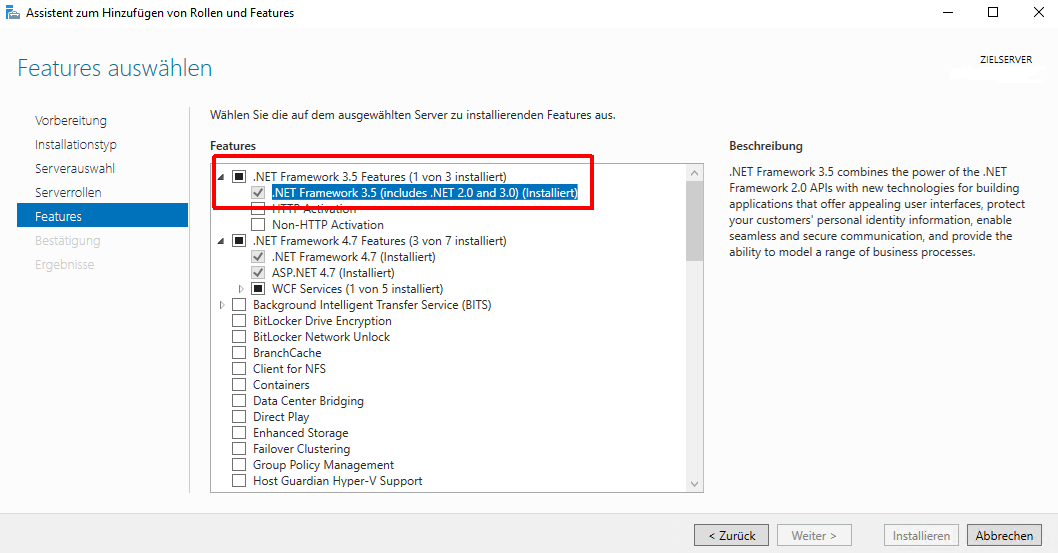Select the .NET Framework 4.7 (Installiert) row
Image resolution: width=1058 pixels, height=553 pixels.
pos(354,257)
